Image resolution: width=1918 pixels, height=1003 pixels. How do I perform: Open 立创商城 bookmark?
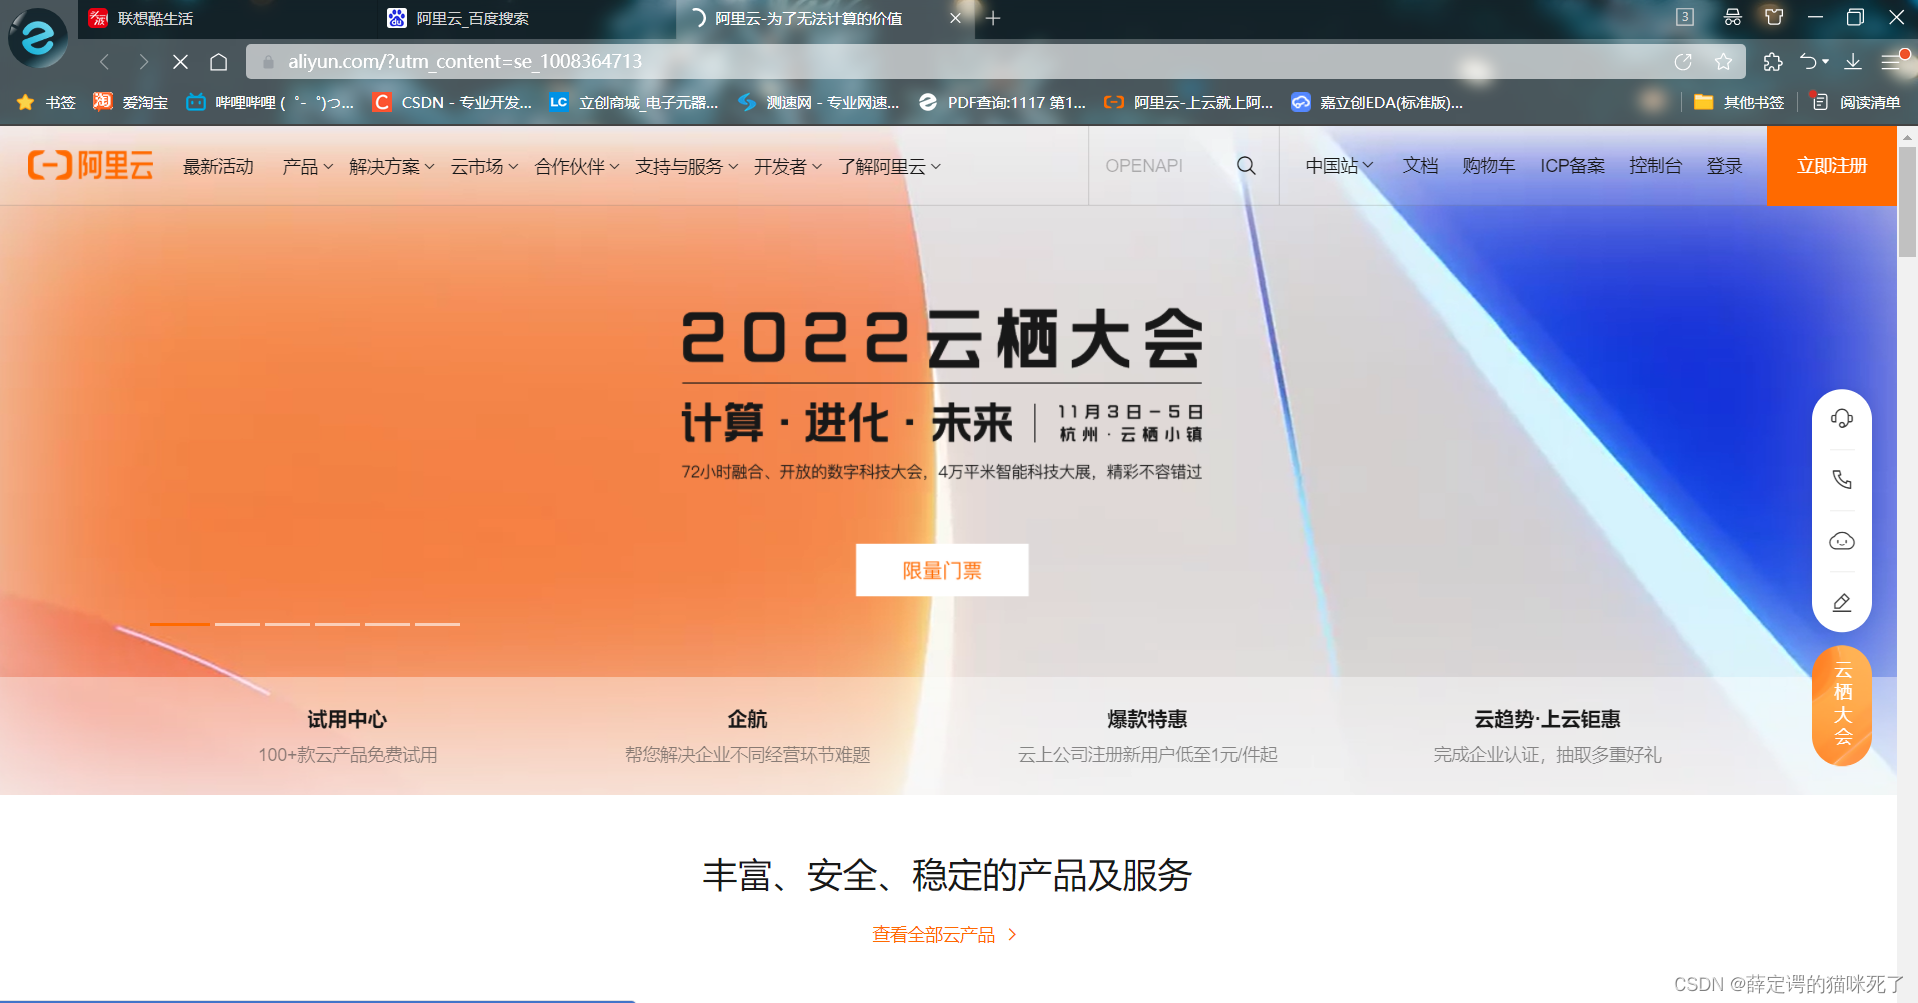coord(634,102)
